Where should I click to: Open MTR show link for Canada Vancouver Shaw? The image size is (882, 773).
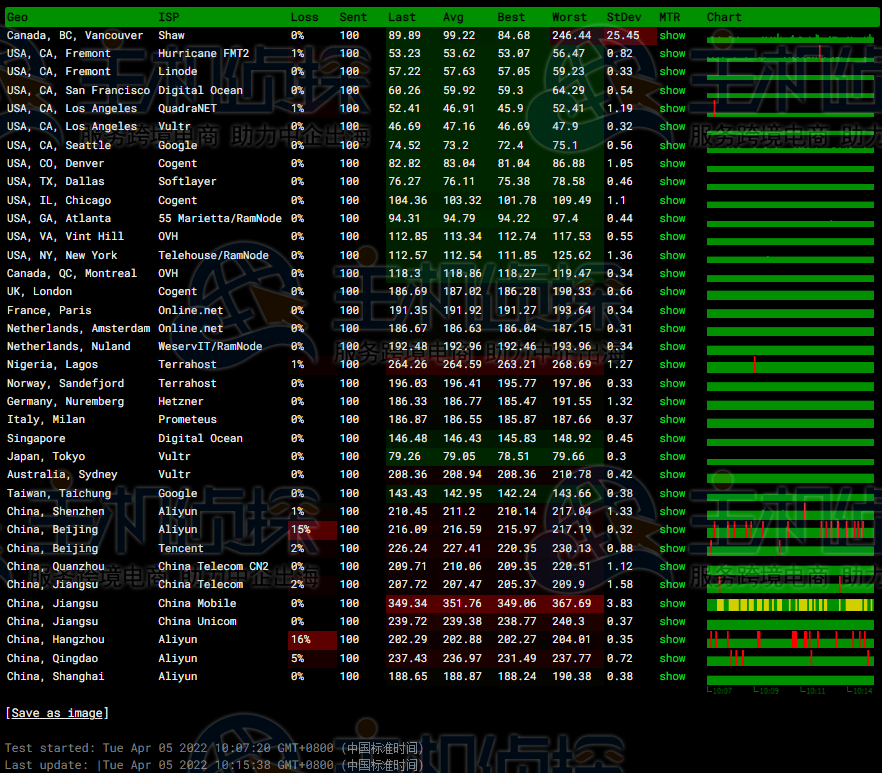pos(672,35)
